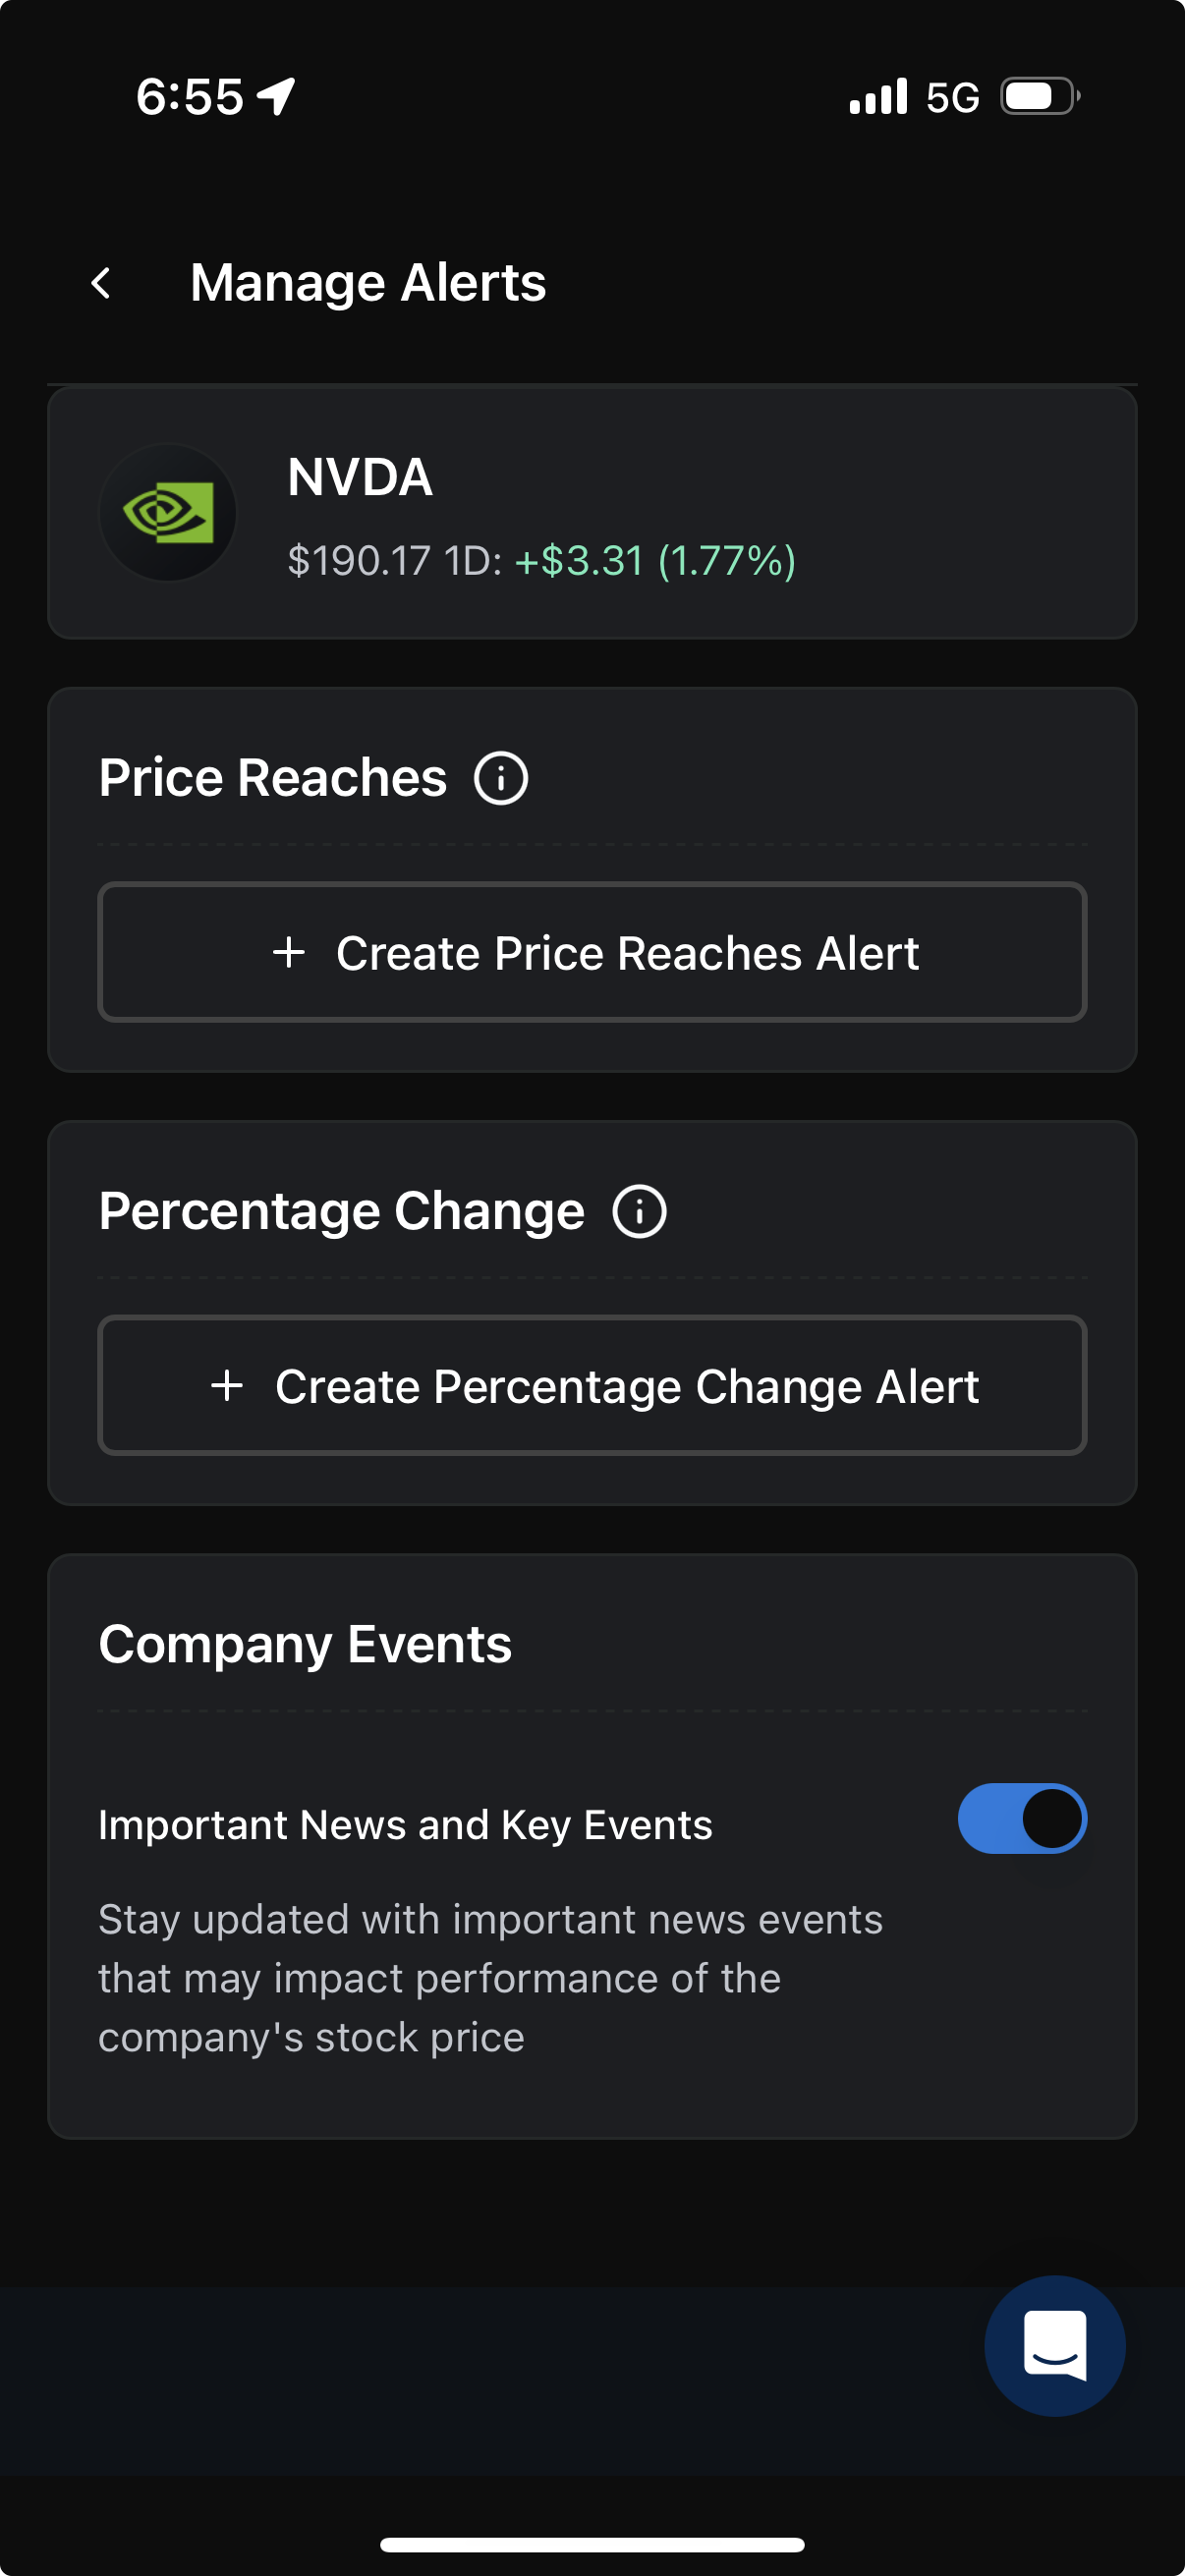Tap the back chevron arrow
Image resolution: width=1185 pixels, height=2576 pixels.
pyautogui.click(x=101, y=283)
